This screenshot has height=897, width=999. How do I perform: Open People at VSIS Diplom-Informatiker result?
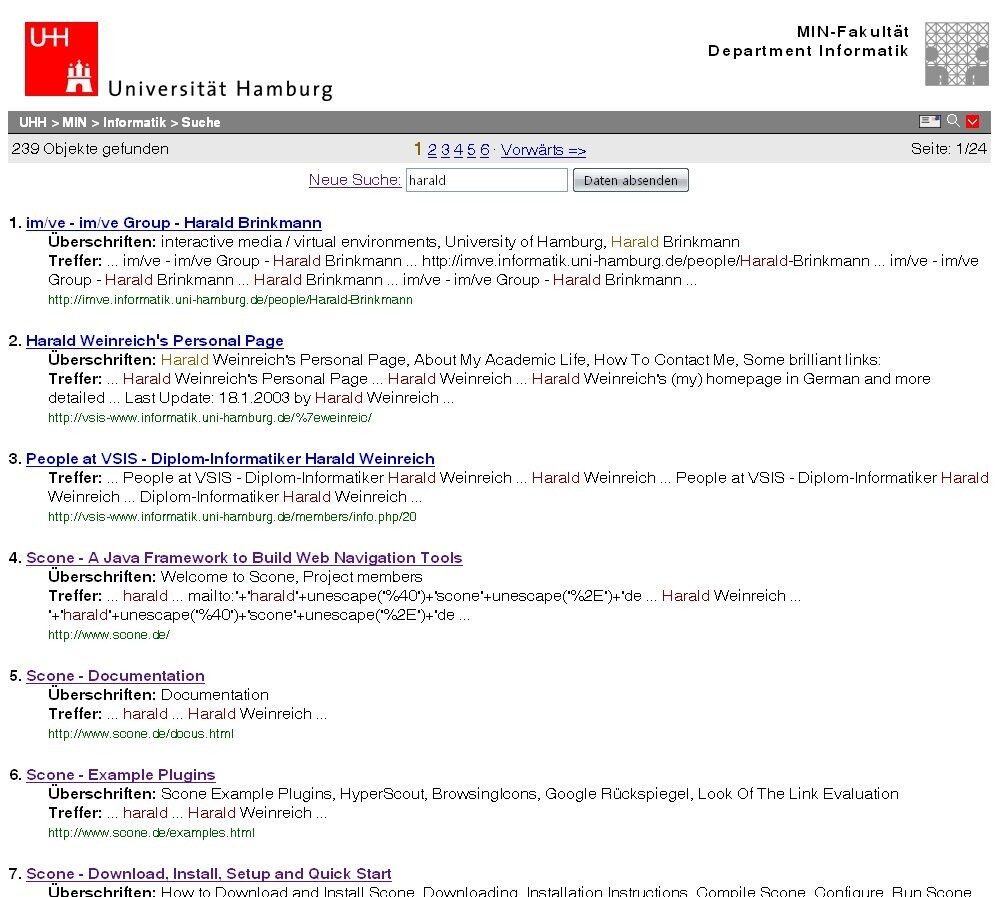point(231,459)
